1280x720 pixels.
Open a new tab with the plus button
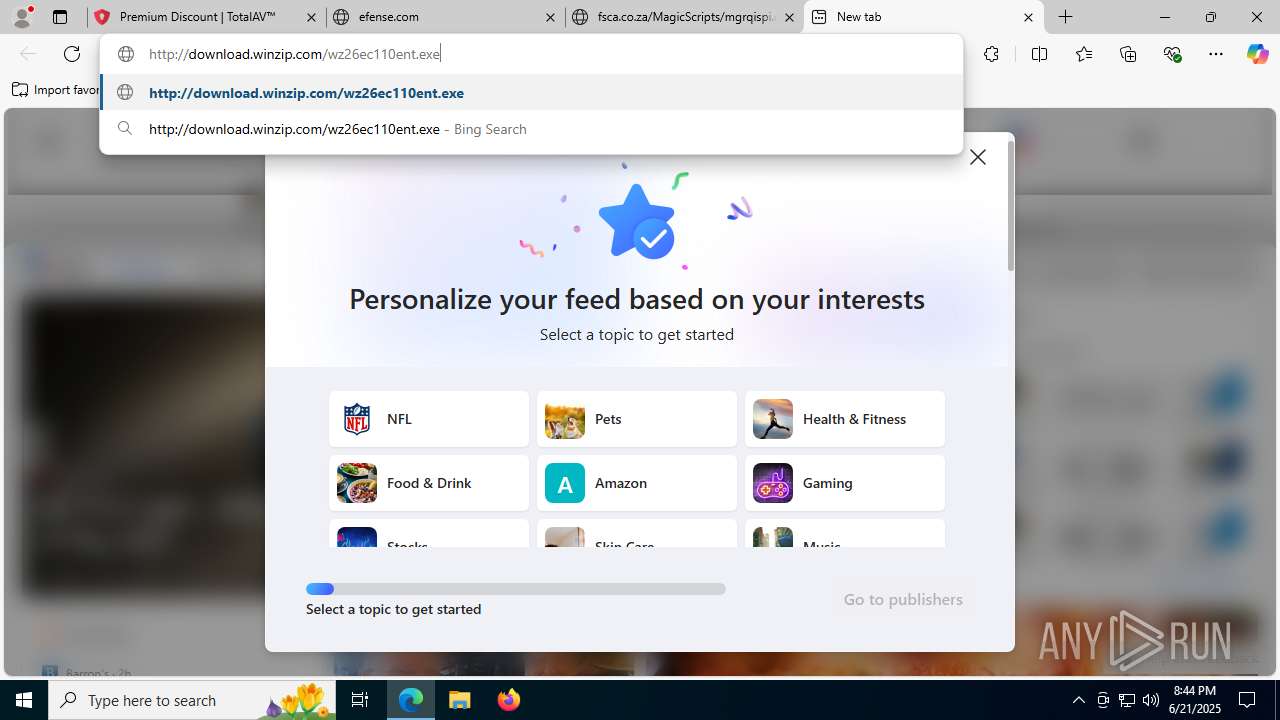pos(1066,17)
